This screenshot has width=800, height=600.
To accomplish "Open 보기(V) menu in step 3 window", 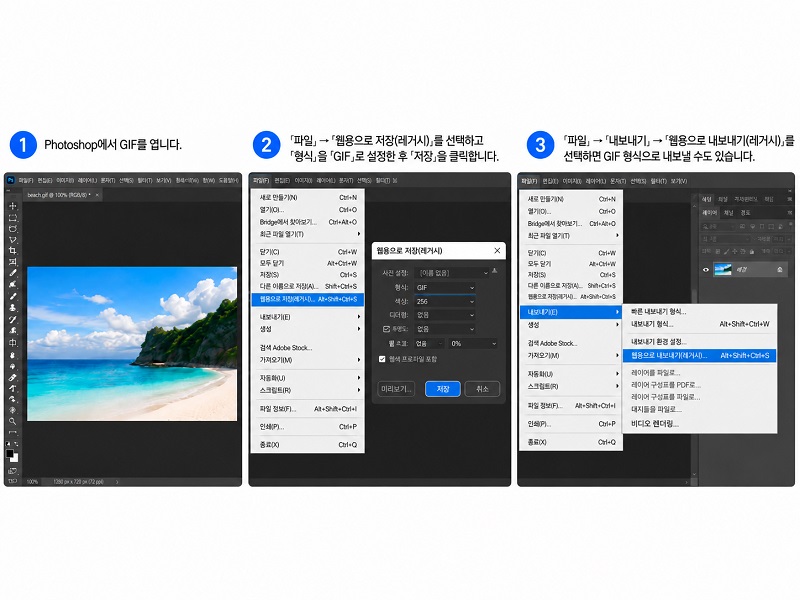I will [679, 181].
